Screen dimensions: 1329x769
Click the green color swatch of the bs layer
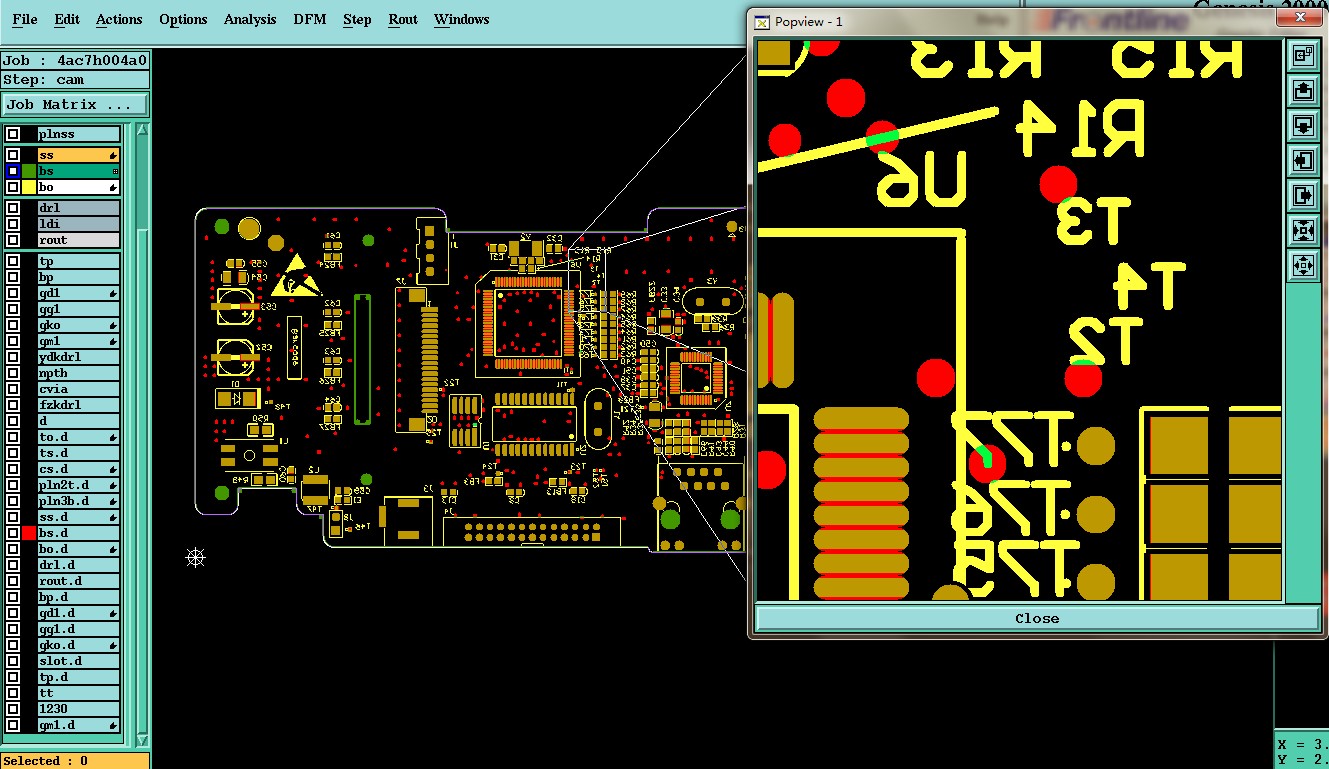pyautogui.click(x=29, y=172)
